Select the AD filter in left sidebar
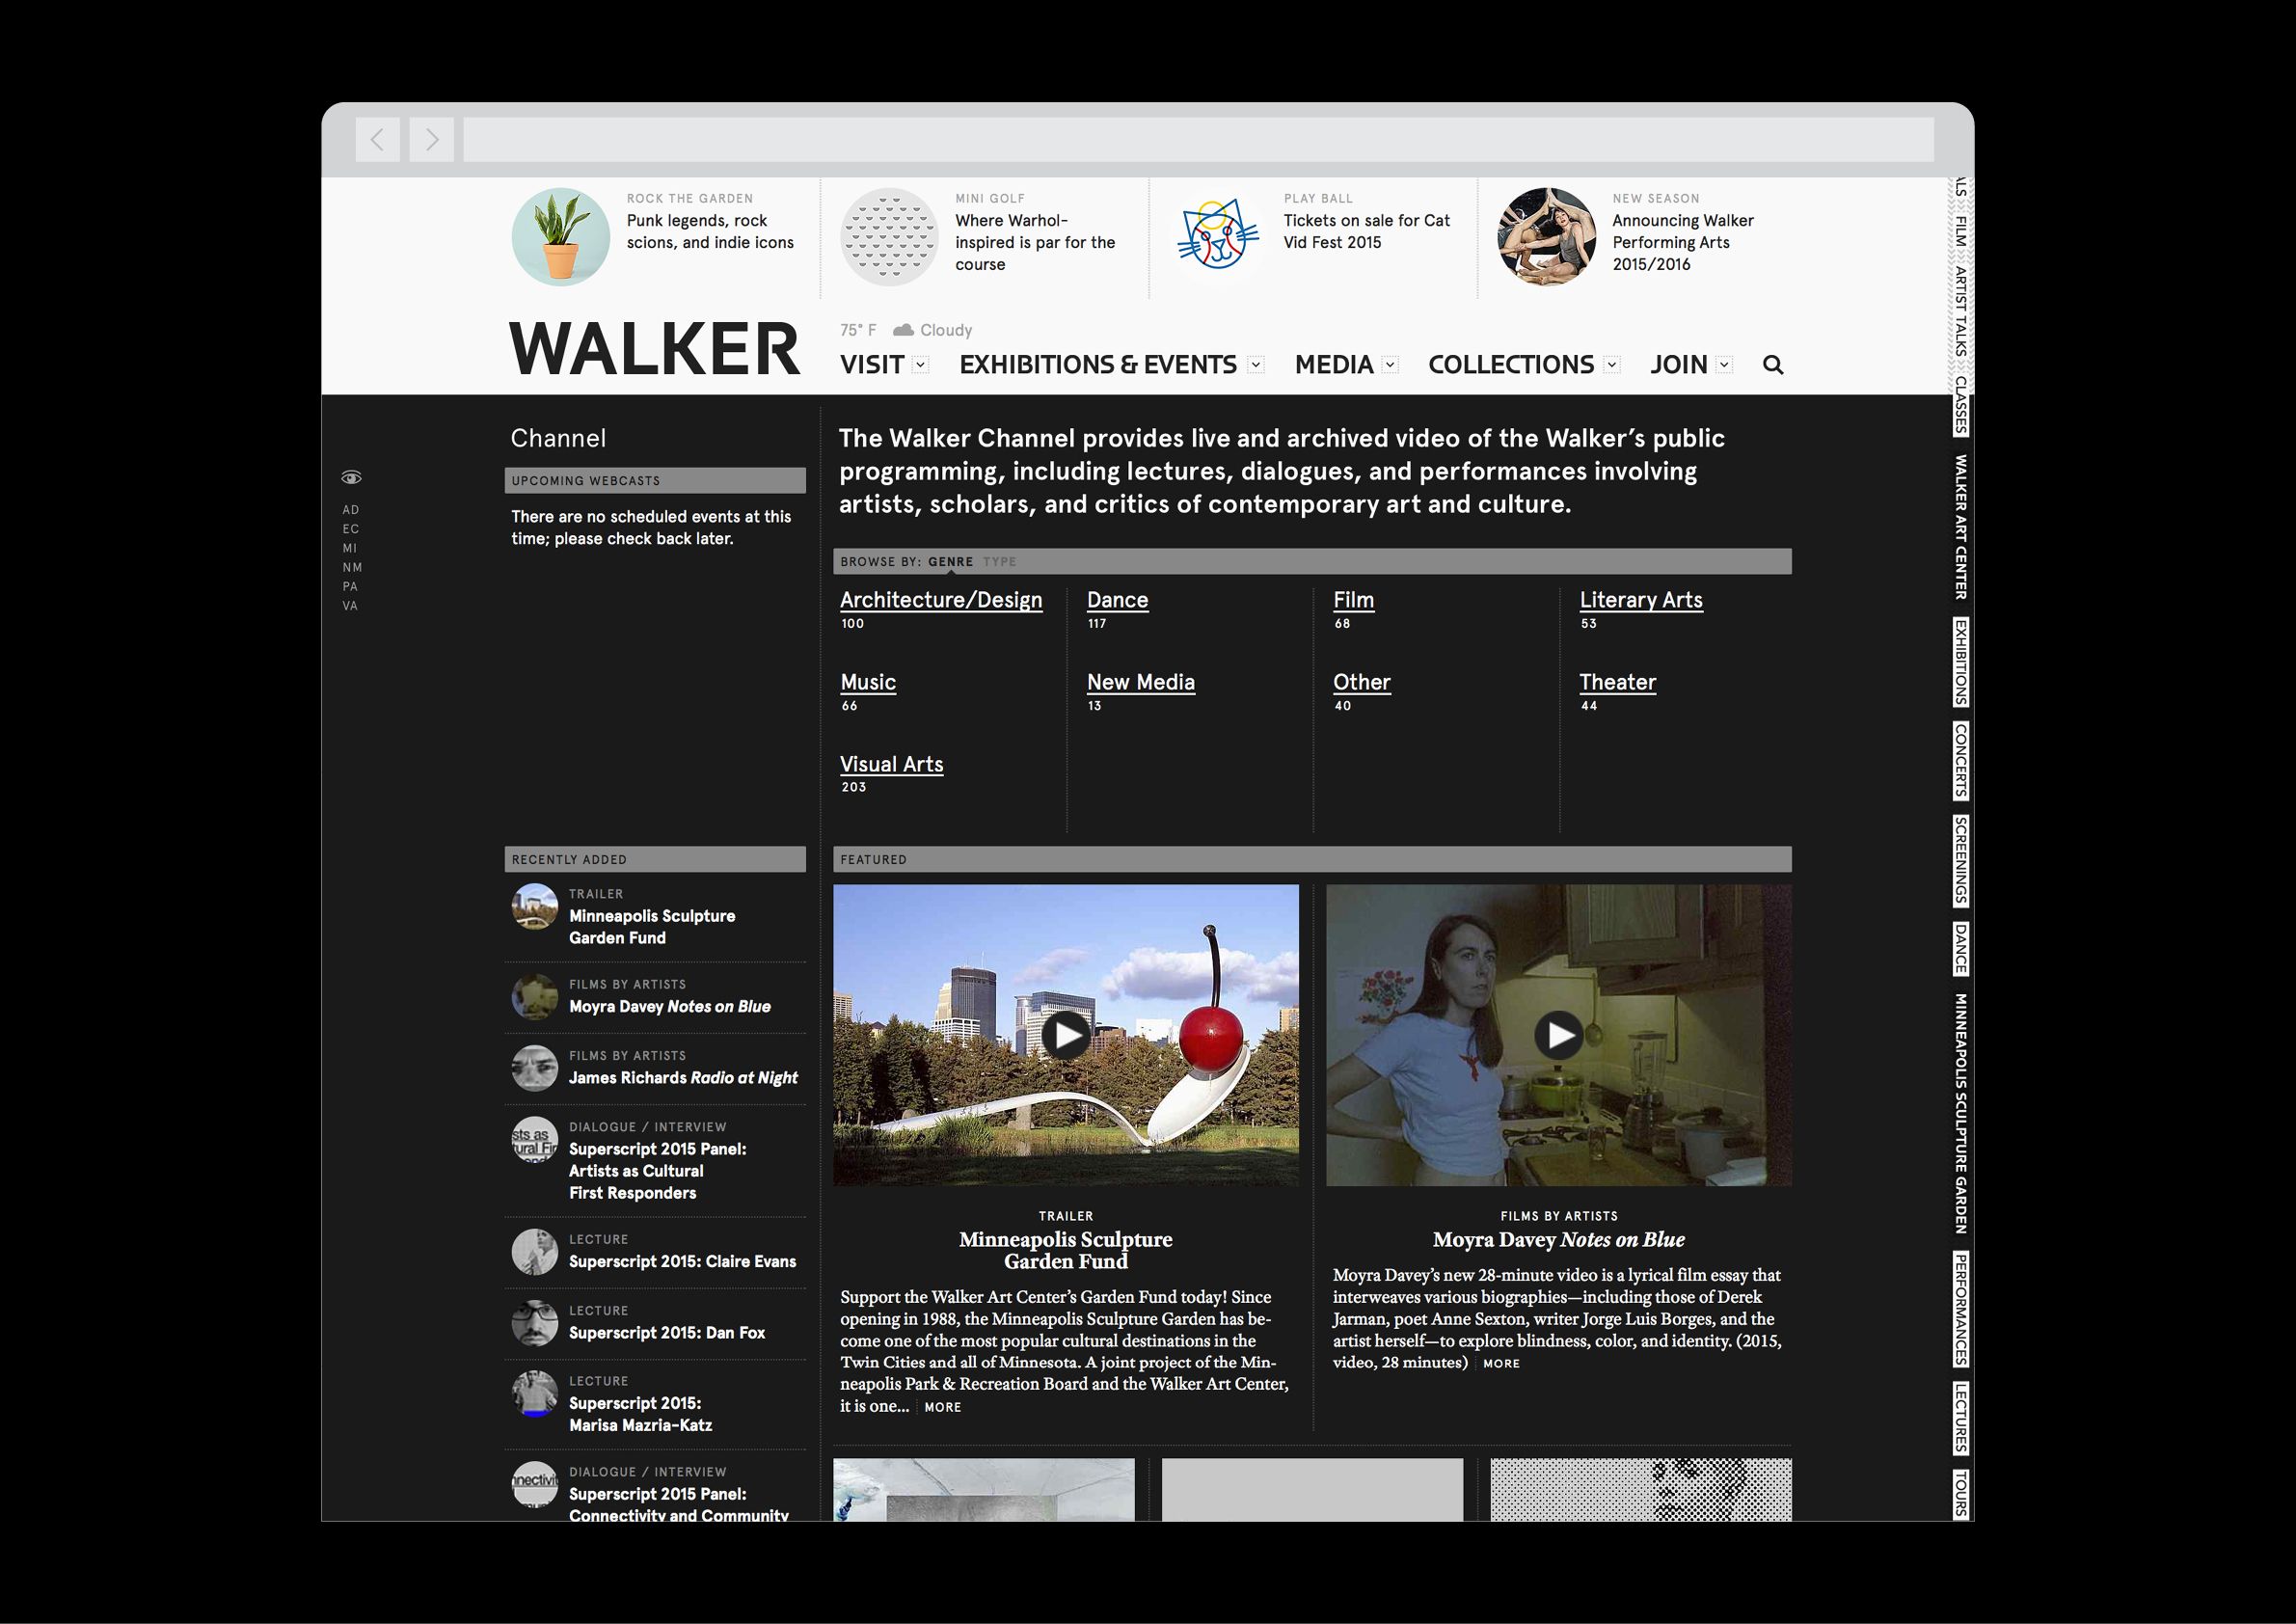Viewport: 2296px width, 1624px height. pyautogui.click(x=350, y=510)
